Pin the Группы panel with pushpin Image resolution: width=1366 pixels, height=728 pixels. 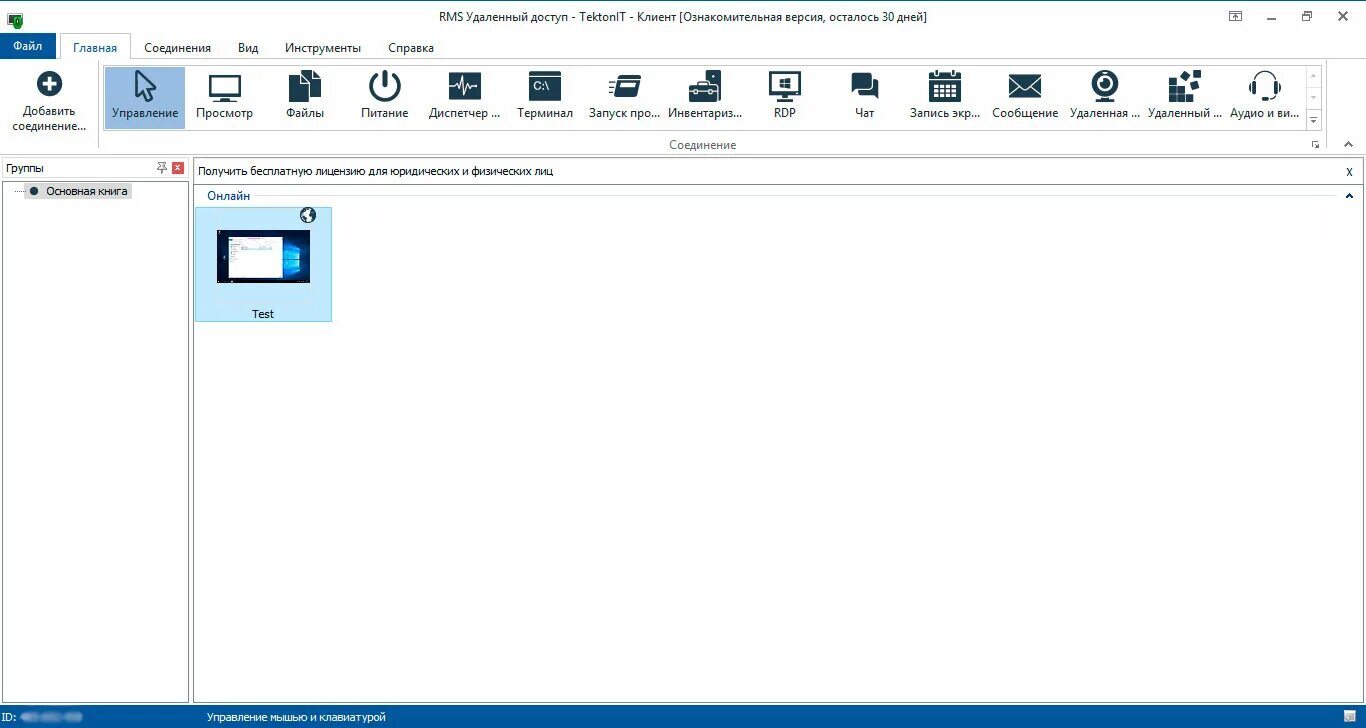tap(162, 168)
